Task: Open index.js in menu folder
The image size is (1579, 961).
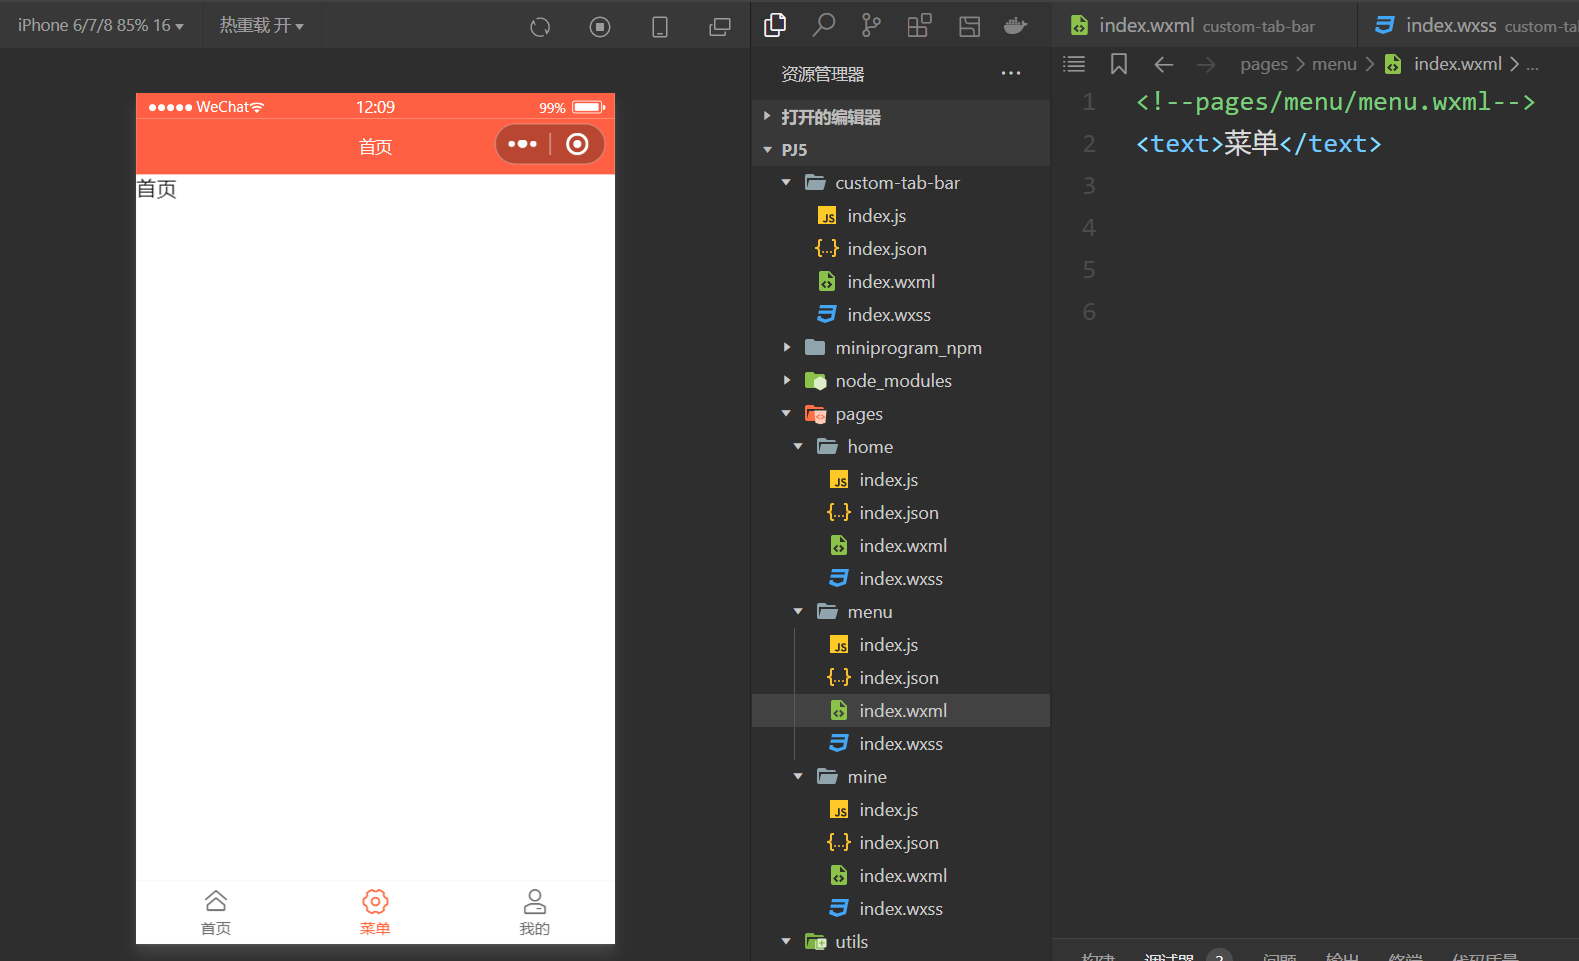Action: tap(900, 645)
